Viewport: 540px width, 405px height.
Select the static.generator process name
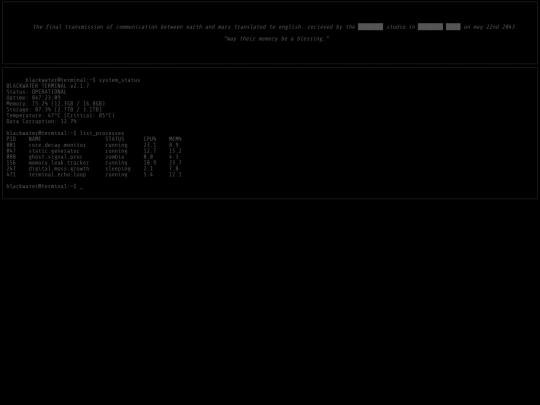coord(54,151)
